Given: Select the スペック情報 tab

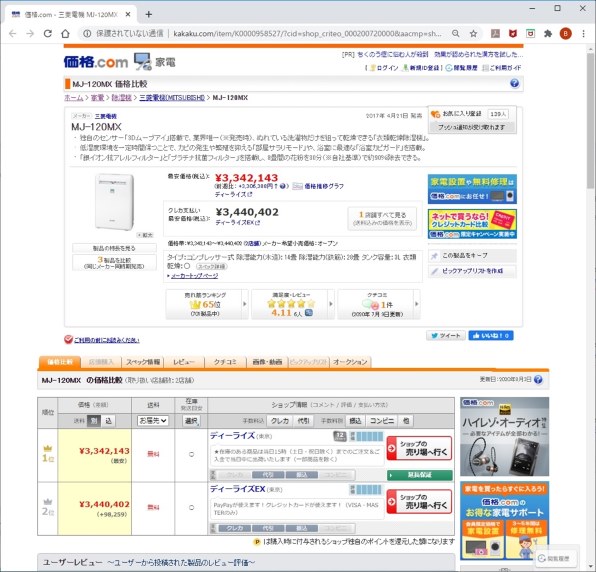Looking at the screenshot, I should [143, 362].
